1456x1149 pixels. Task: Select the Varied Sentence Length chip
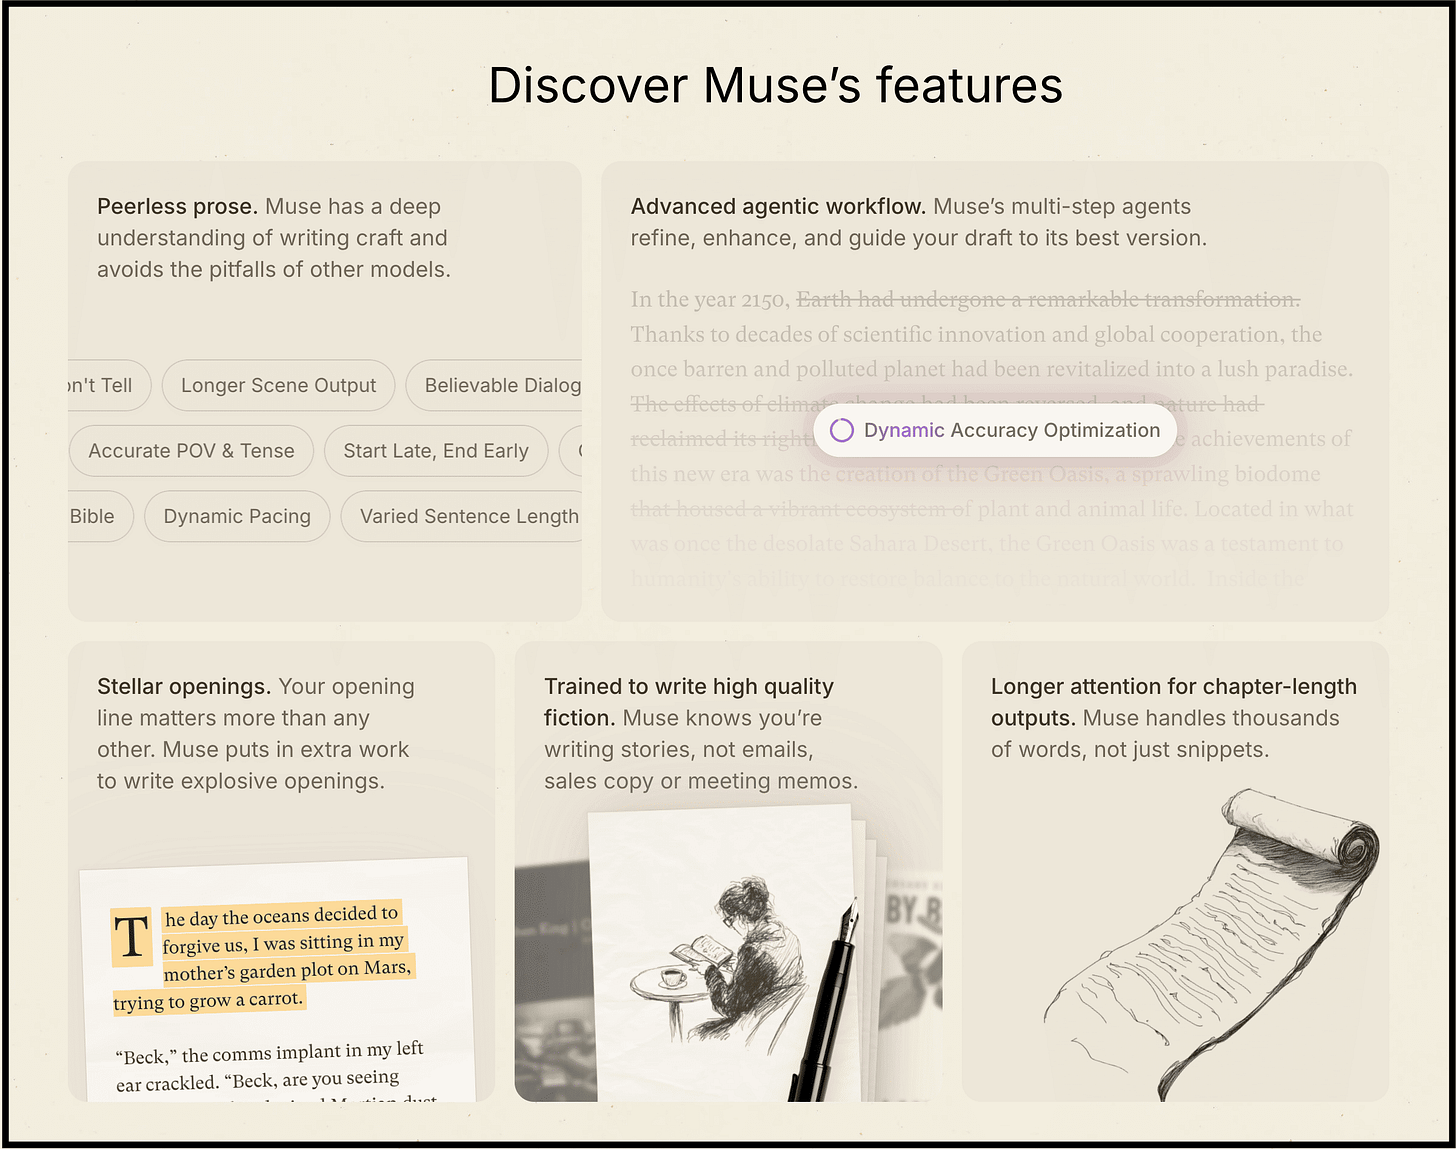pyautogui.click(x=462, y=516)
